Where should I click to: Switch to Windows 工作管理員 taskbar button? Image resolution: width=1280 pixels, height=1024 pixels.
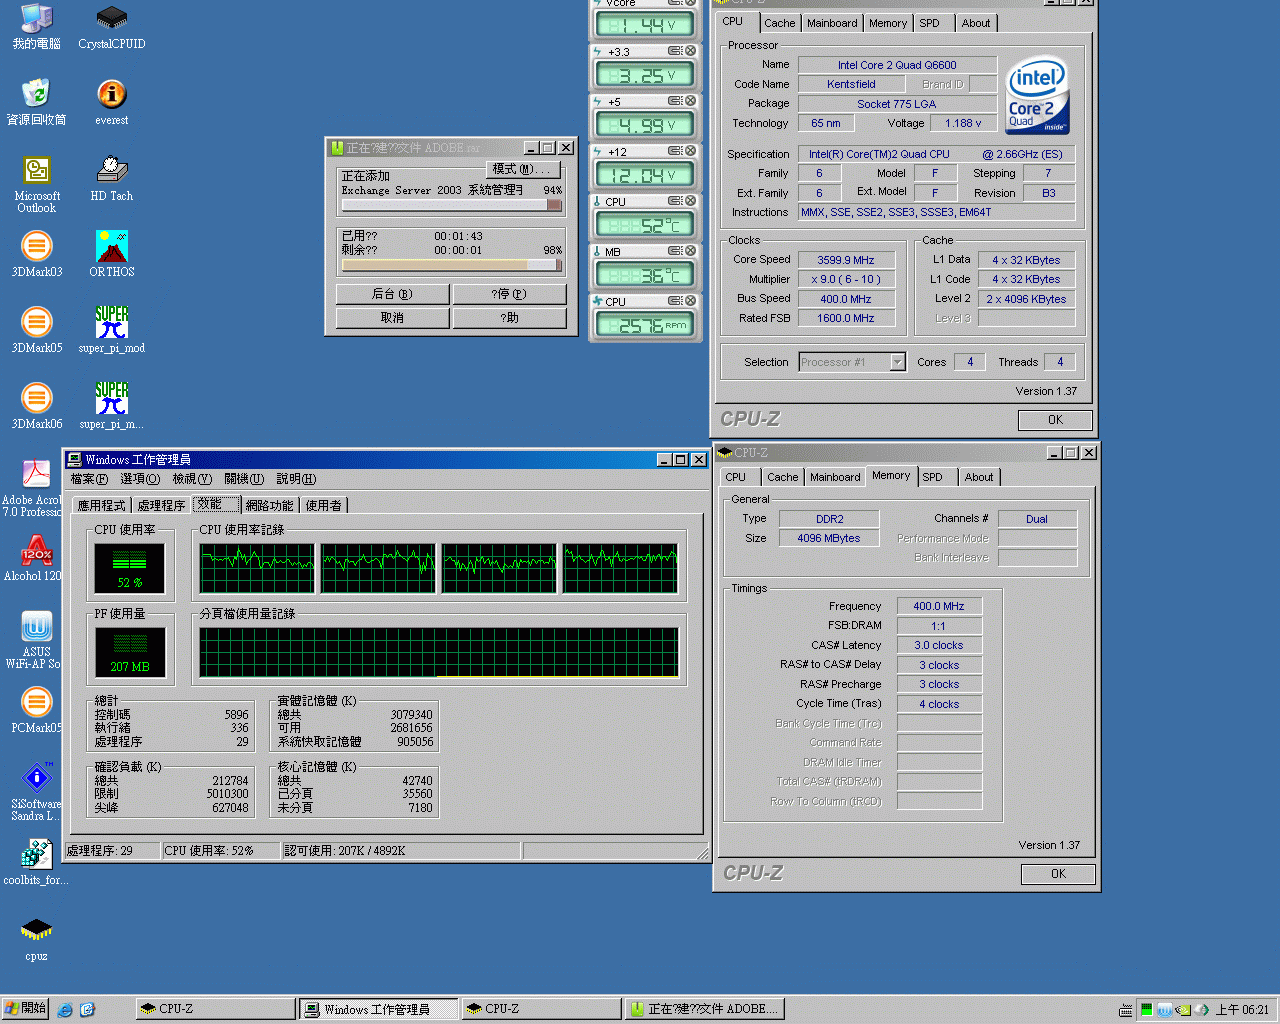click(378, 1009)
